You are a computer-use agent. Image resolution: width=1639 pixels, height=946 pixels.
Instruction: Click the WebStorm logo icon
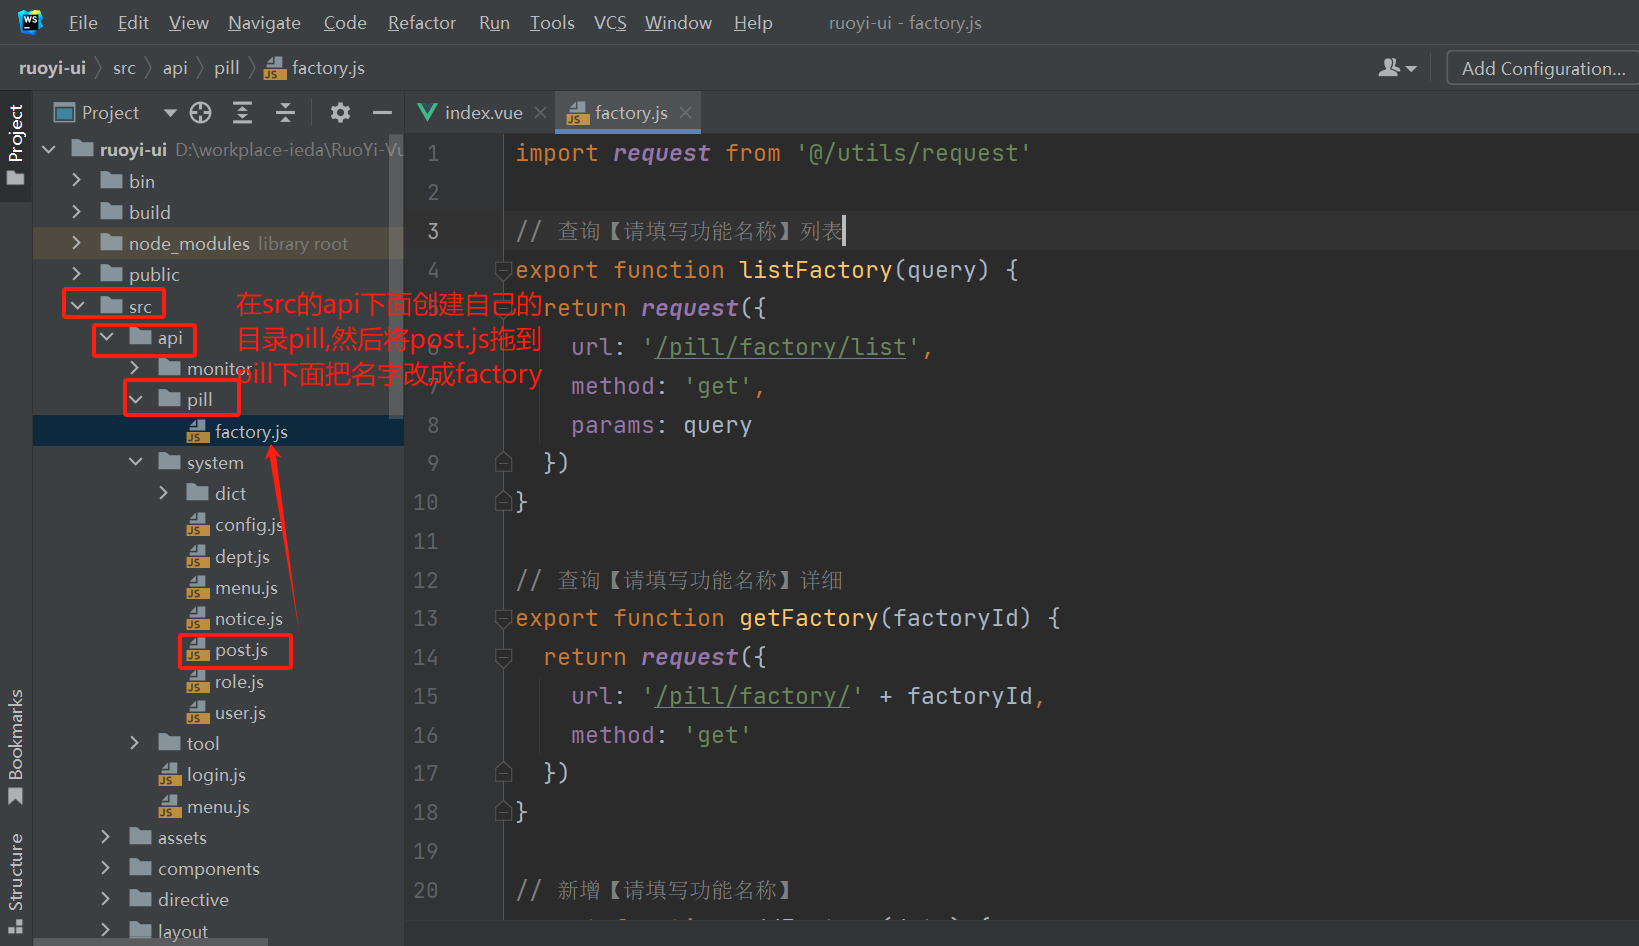[30, 21]
